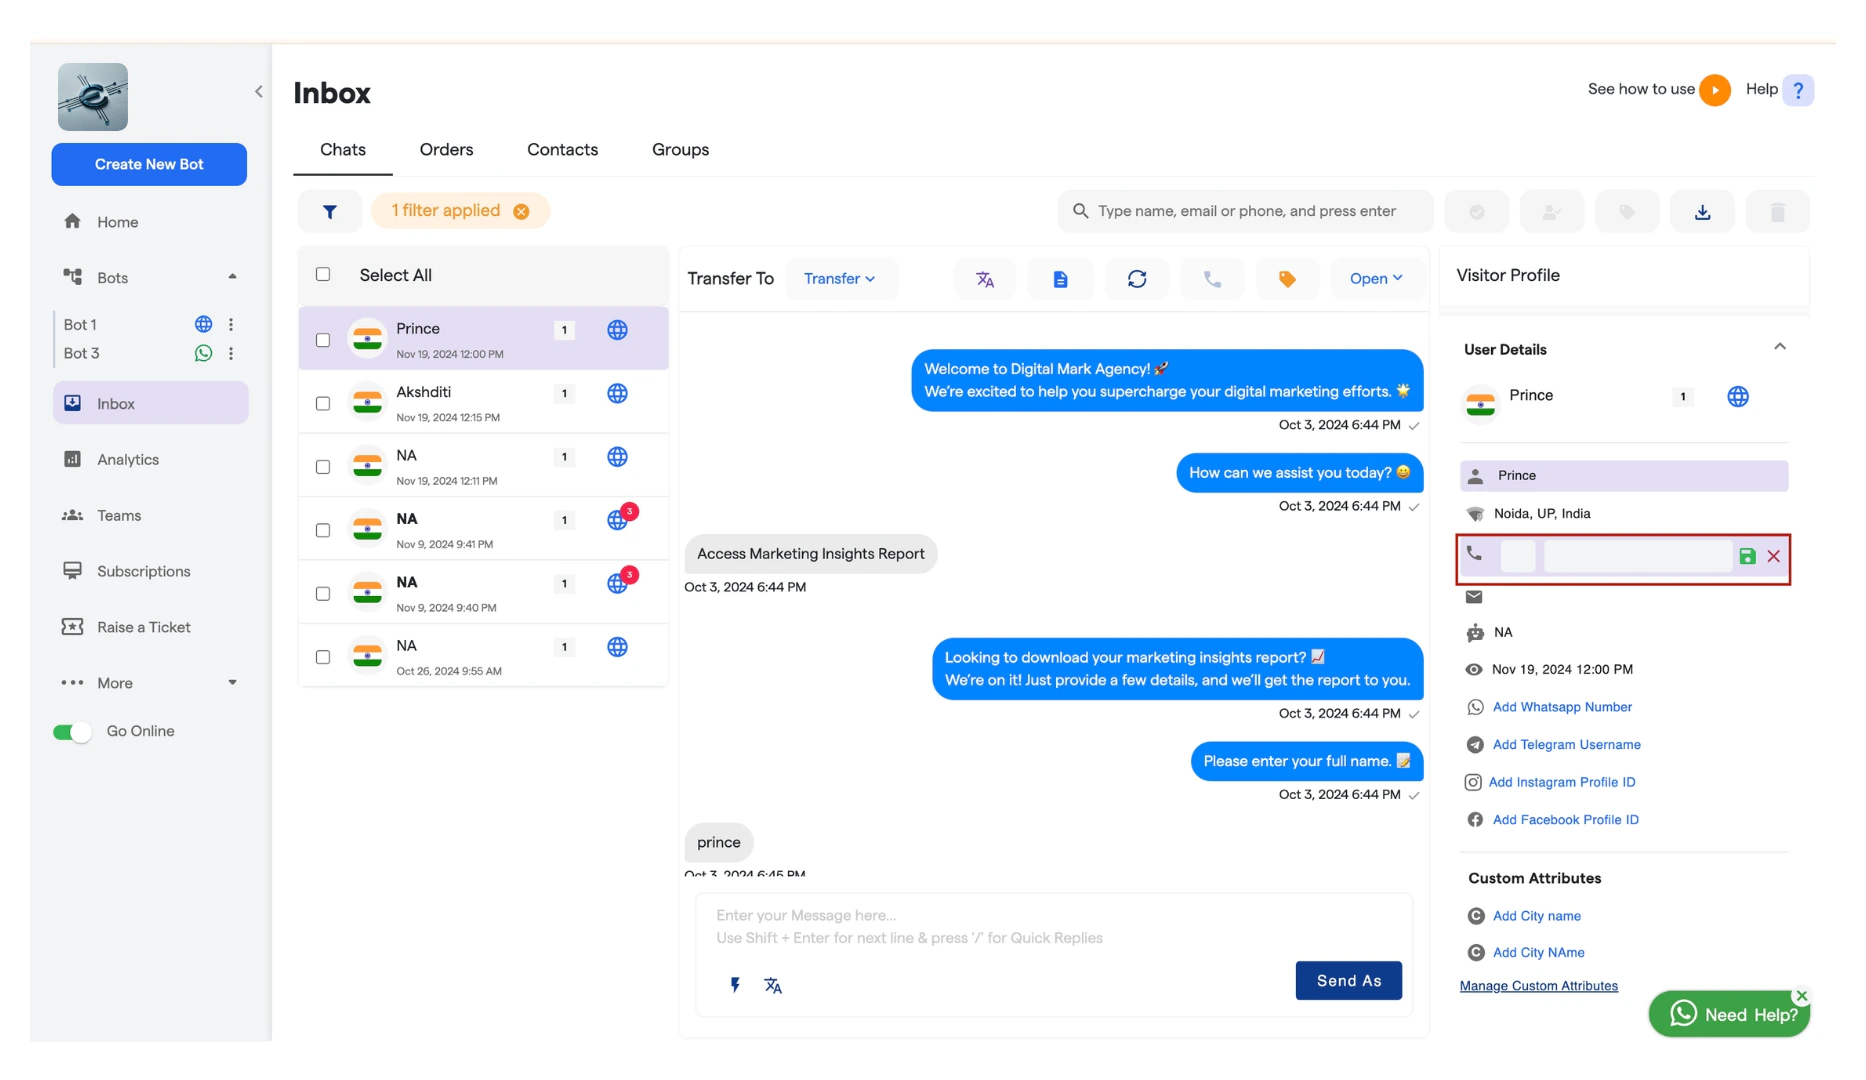Switch to the Chats tab
The height and width of the screenshot is (1080, 1866).
(x=343, y=150)
